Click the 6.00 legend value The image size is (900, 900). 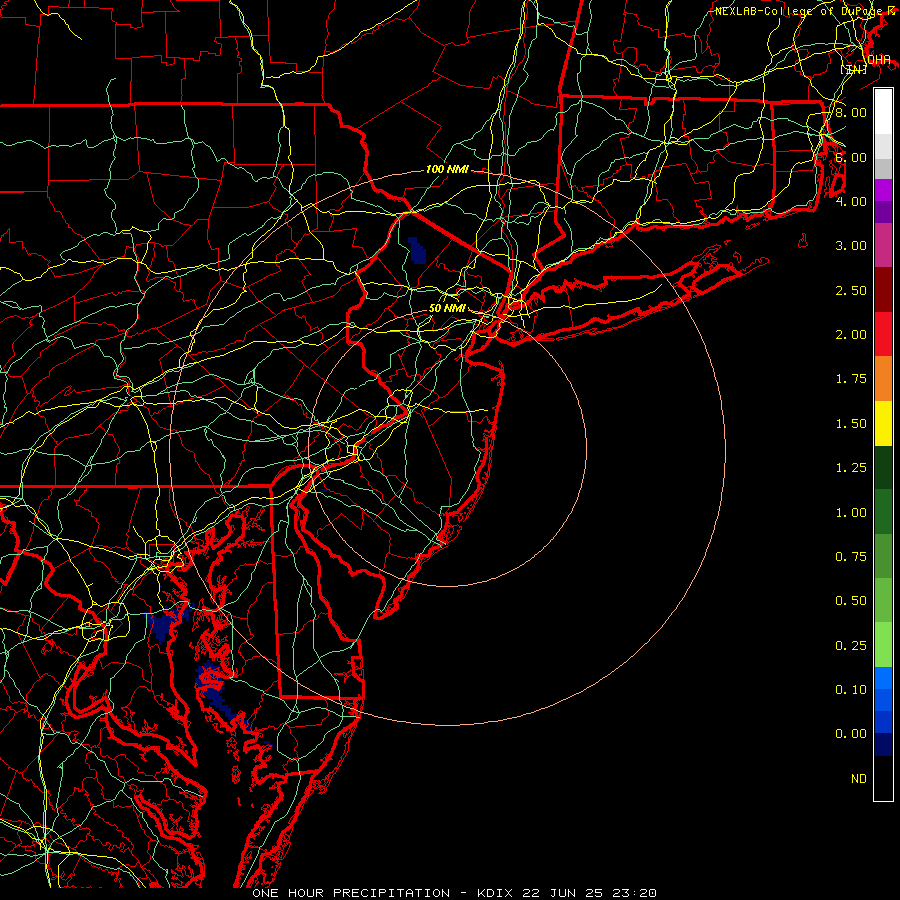click(851, 157)
